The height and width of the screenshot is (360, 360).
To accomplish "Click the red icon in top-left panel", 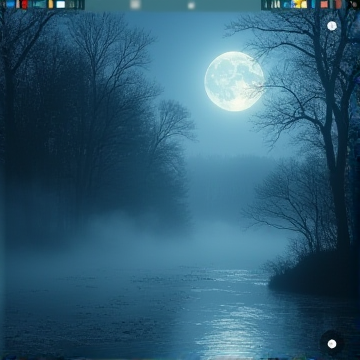I will click(25, 4).
